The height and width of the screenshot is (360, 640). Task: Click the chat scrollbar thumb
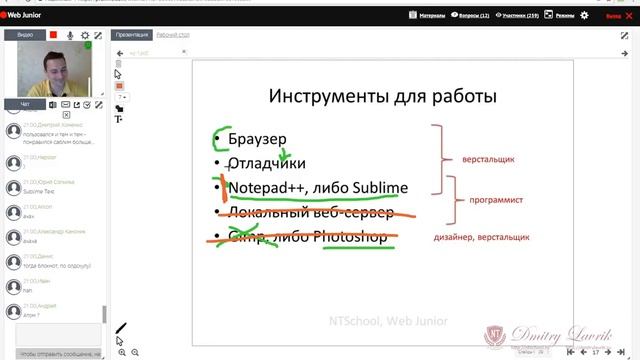click(x=104, y=314)
